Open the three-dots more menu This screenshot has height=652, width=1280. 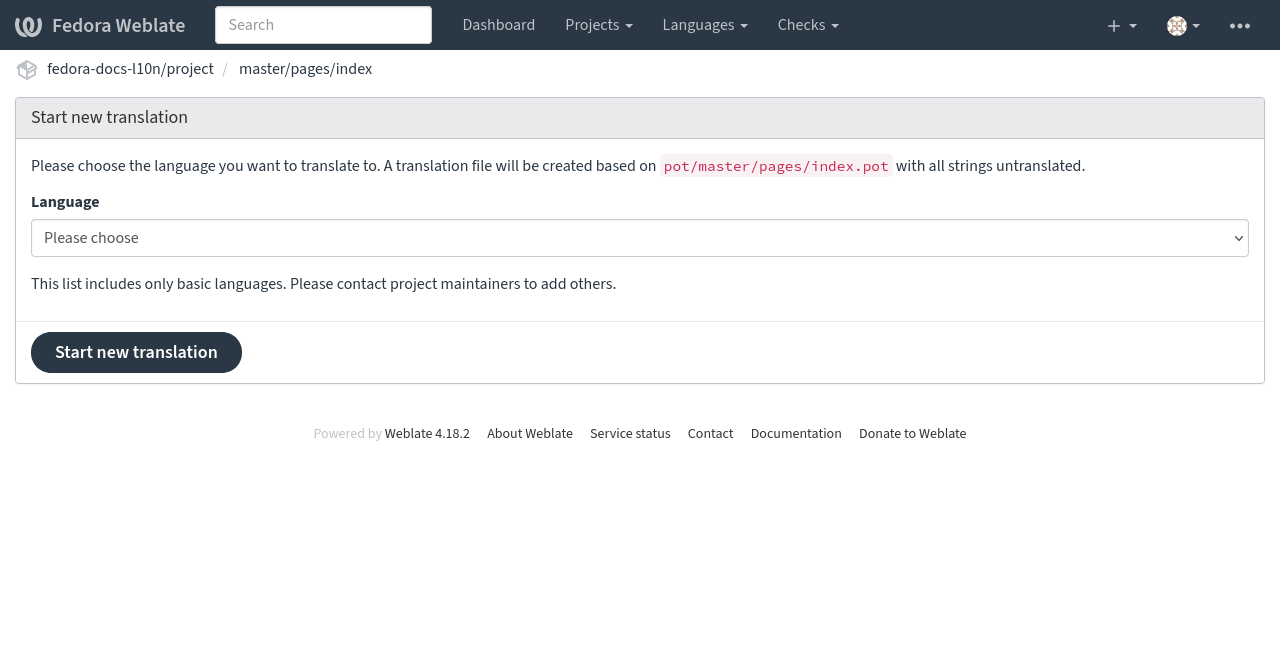click(x=1240, y=25)
